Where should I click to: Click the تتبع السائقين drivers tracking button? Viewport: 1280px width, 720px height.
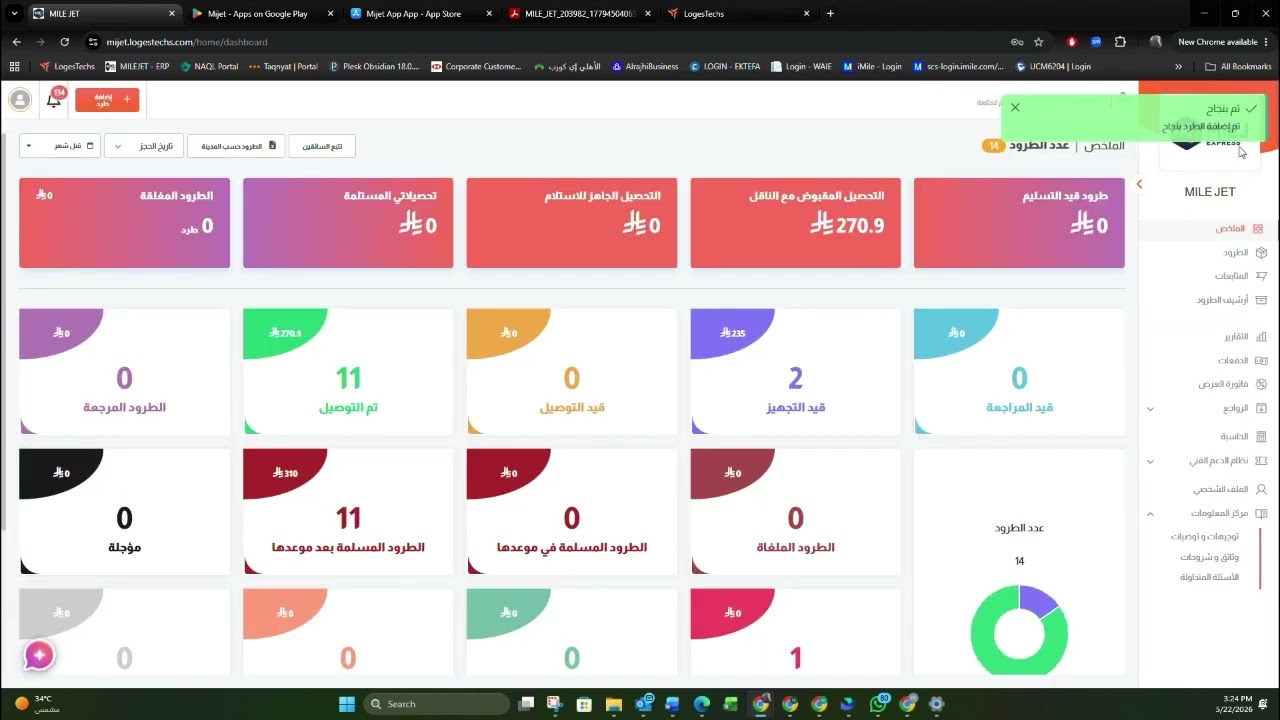(x=322, y=146)
